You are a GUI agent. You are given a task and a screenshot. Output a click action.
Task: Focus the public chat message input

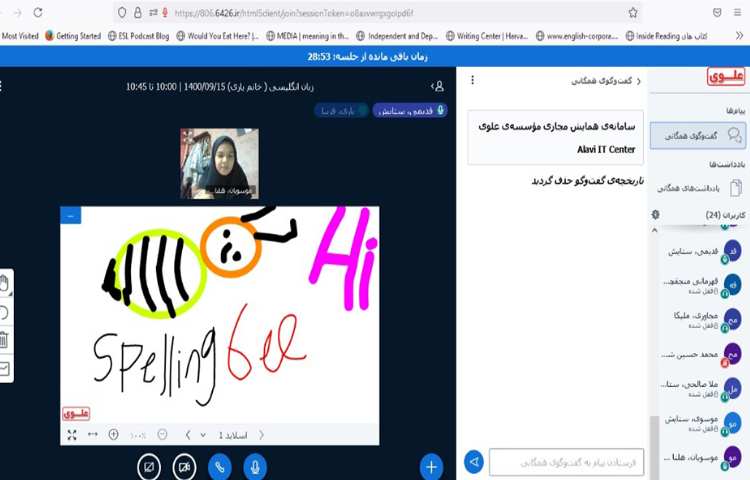[x=566, y=462]
